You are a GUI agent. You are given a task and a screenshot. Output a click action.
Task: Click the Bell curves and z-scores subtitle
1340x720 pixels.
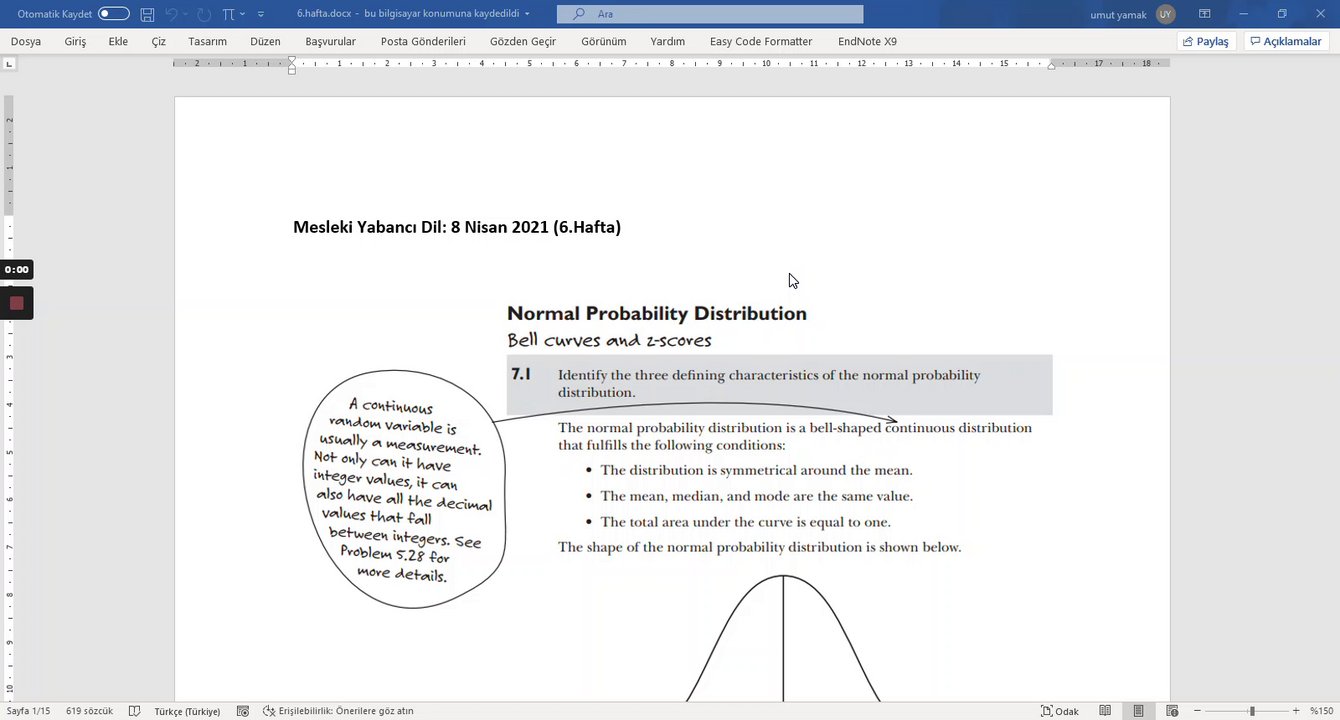coord(609,340)
